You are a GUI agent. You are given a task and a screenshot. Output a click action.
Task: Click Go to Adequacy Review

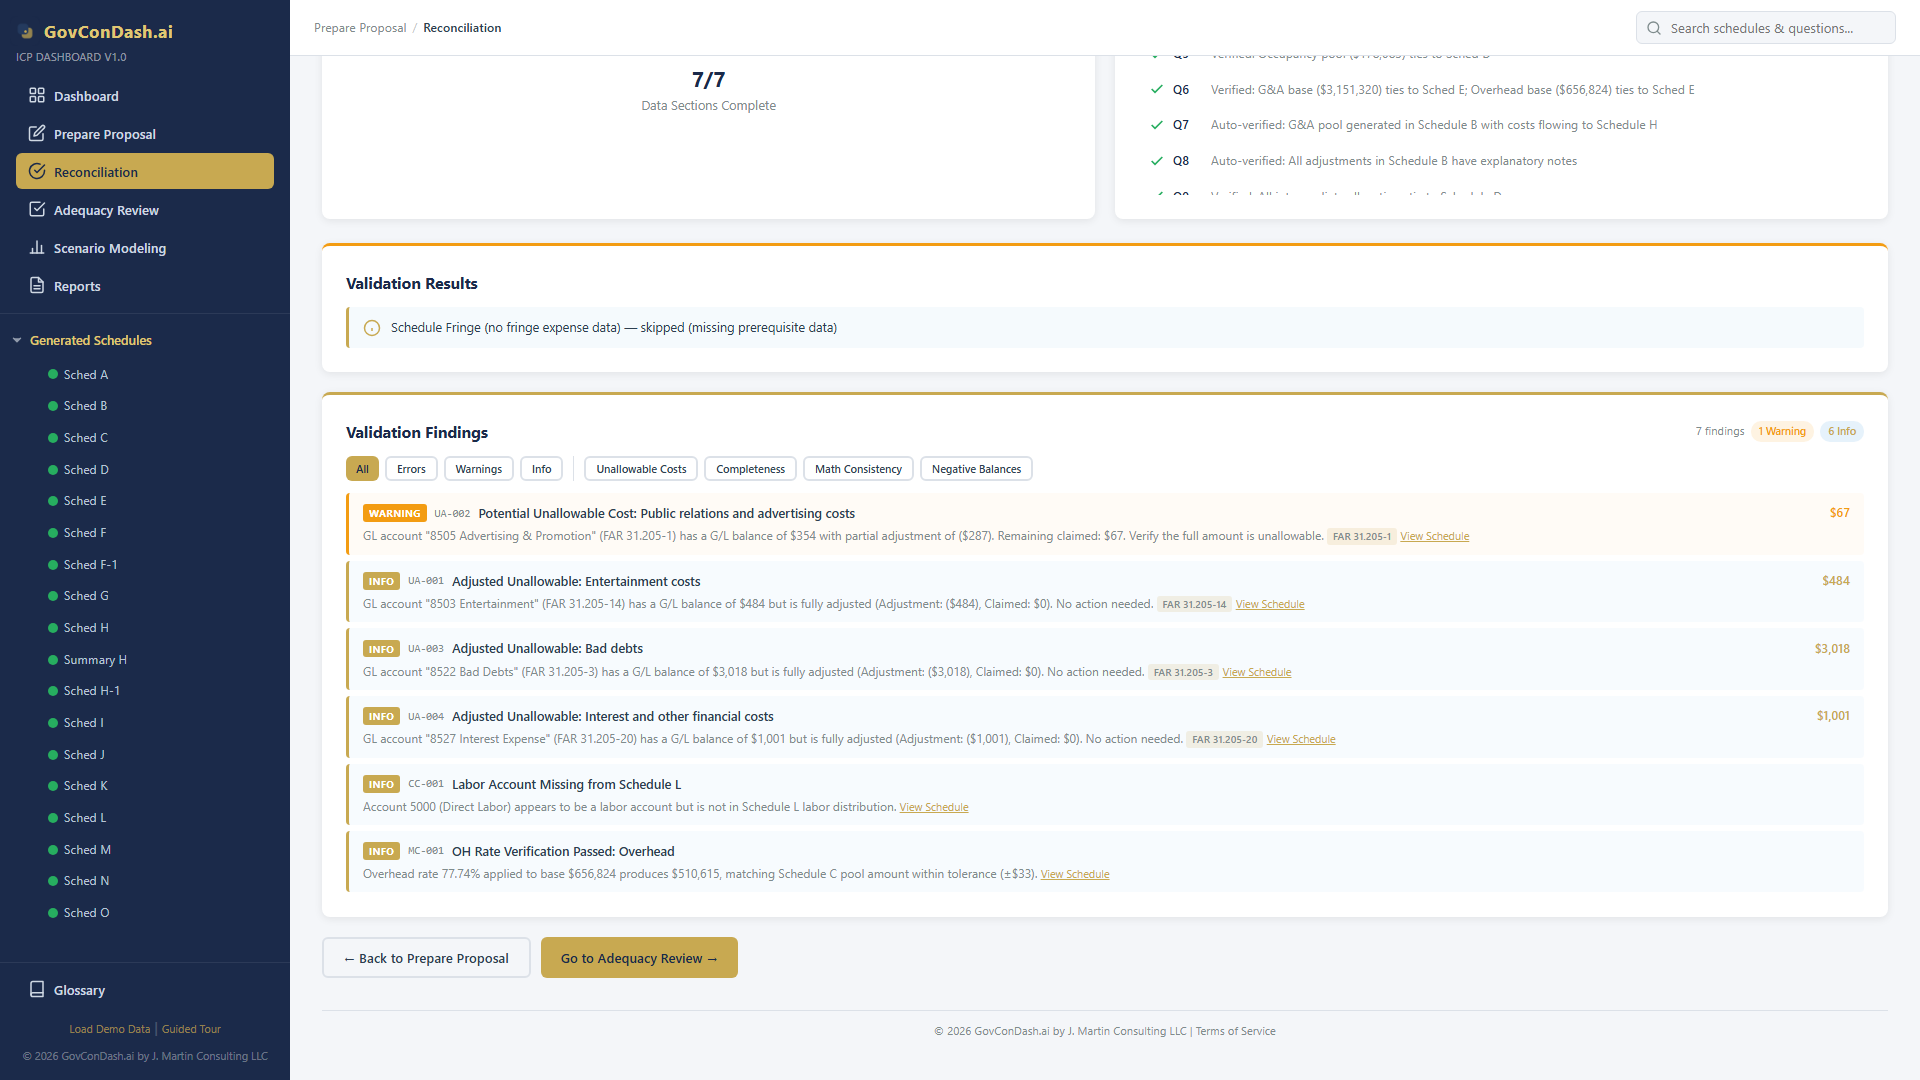(639, 957)
